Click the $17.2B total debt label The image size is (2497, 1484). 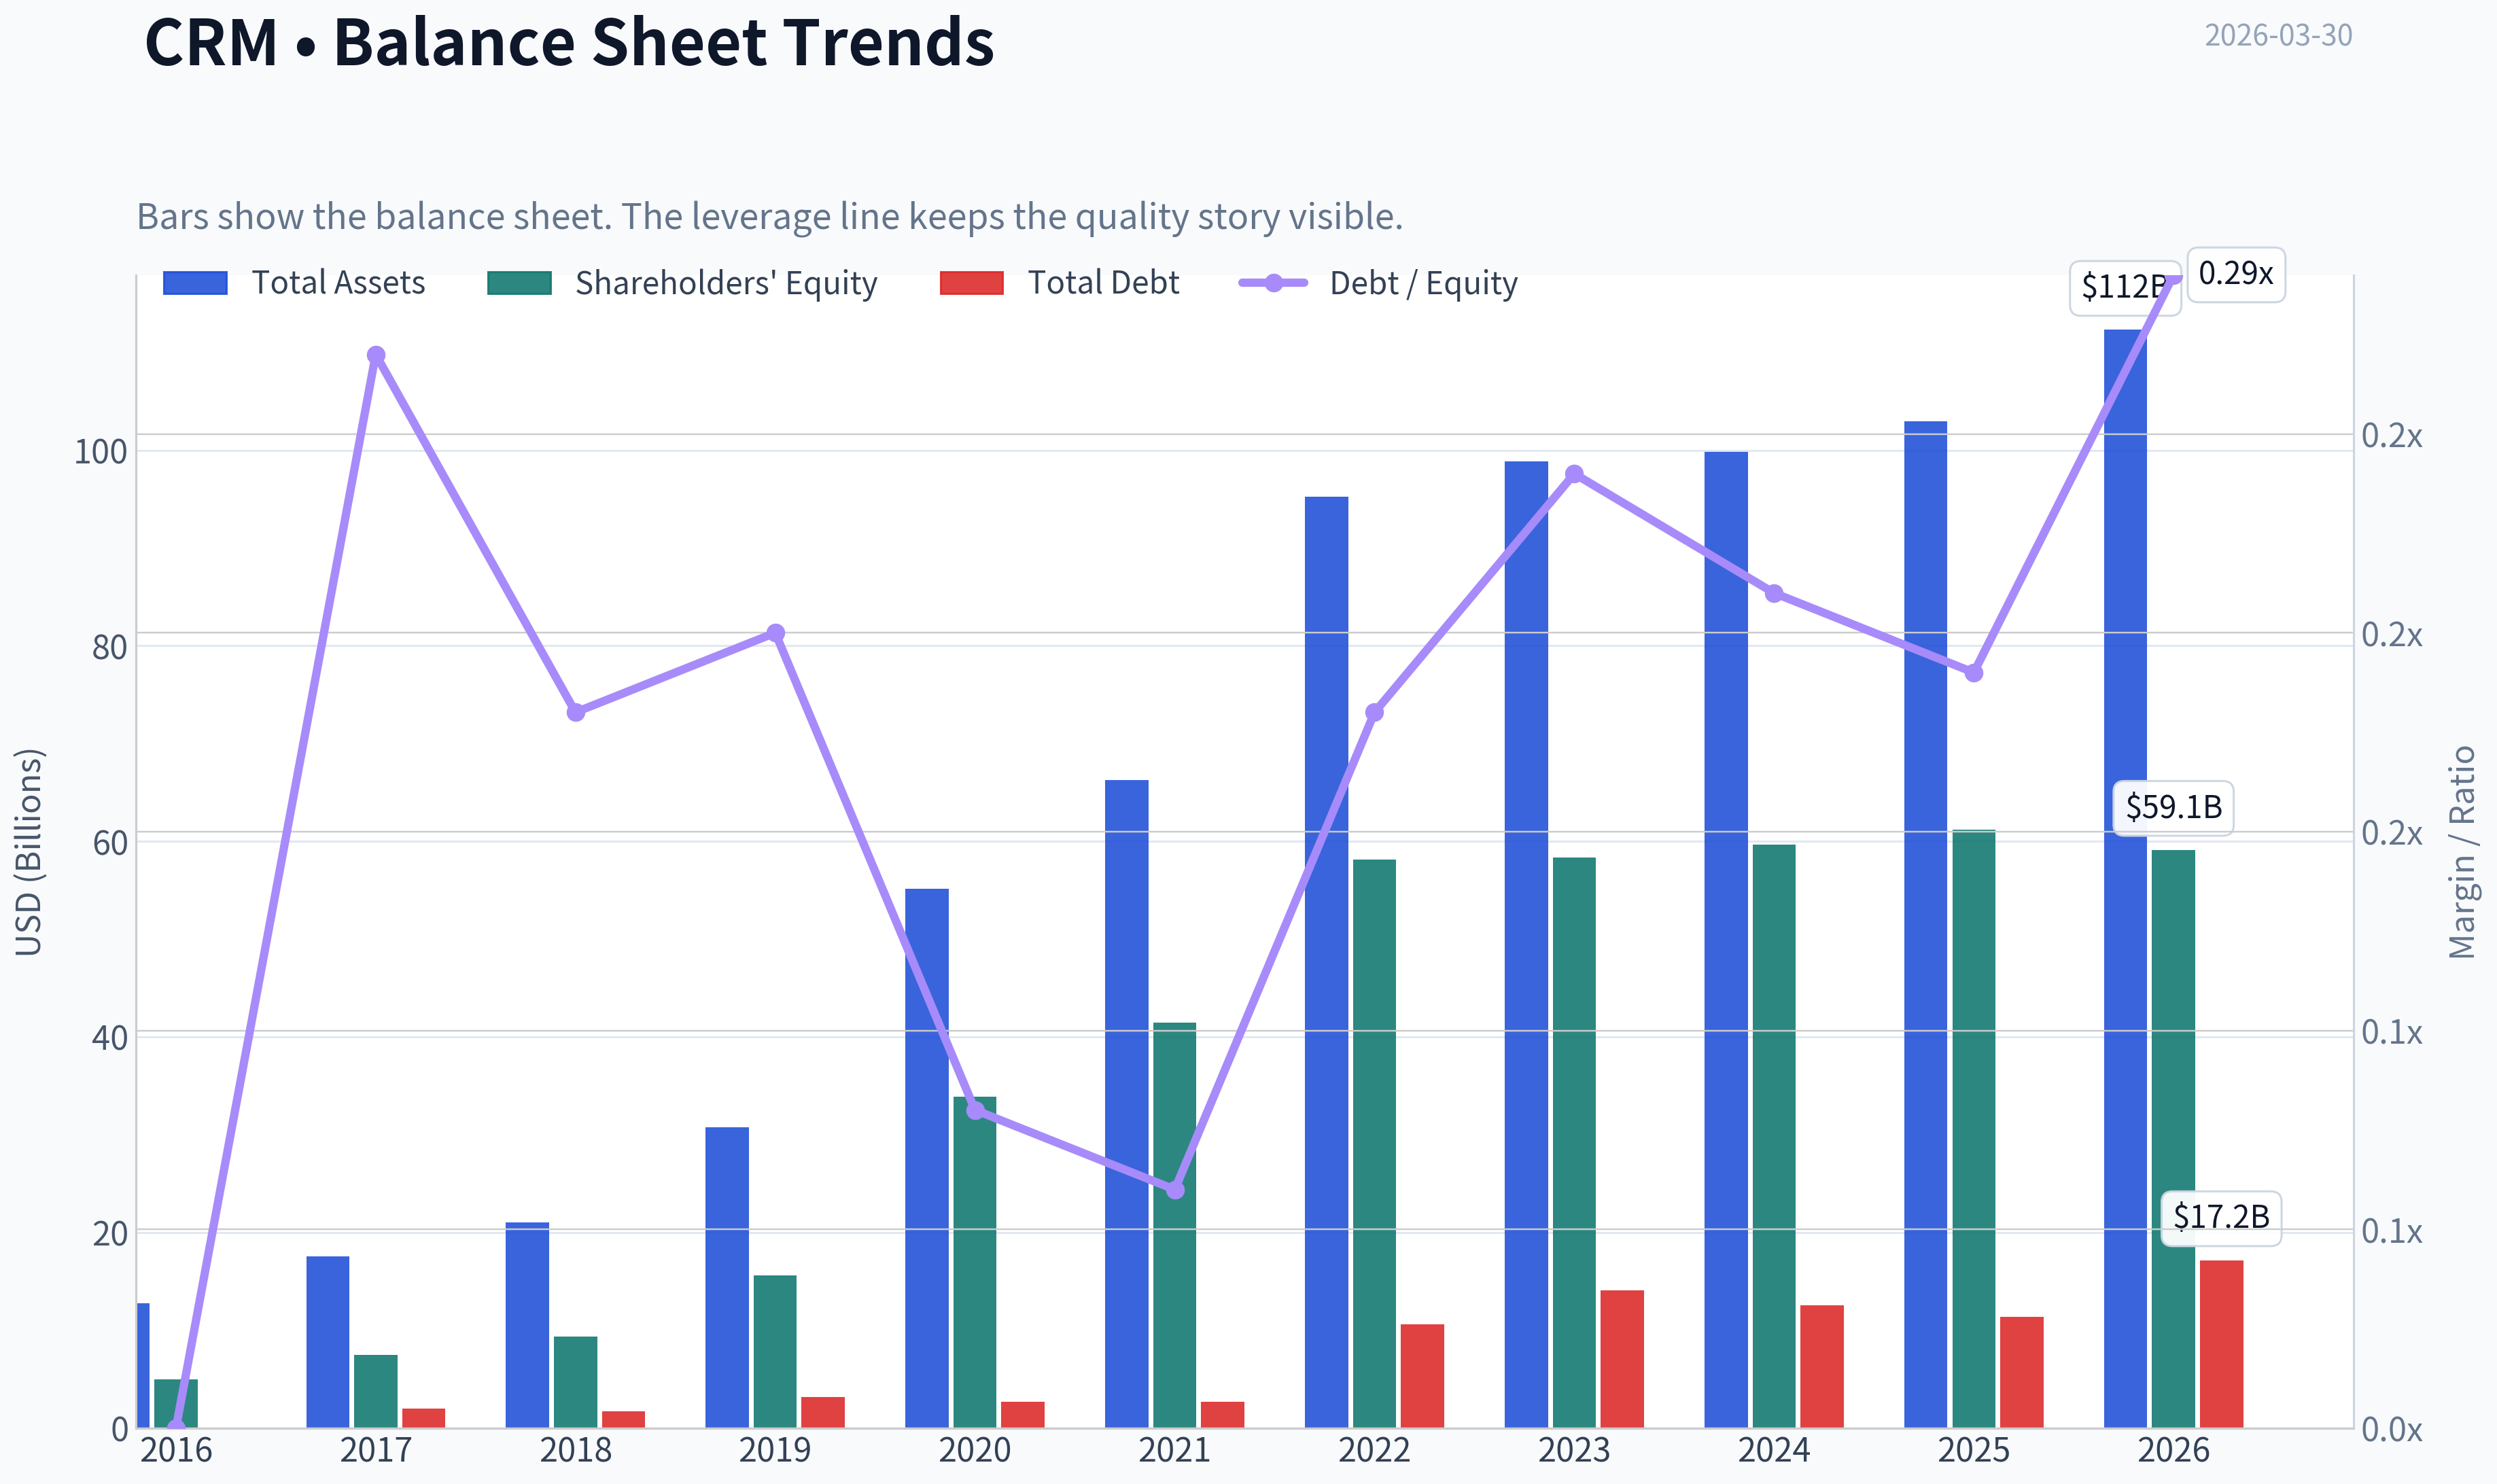2221,1217
